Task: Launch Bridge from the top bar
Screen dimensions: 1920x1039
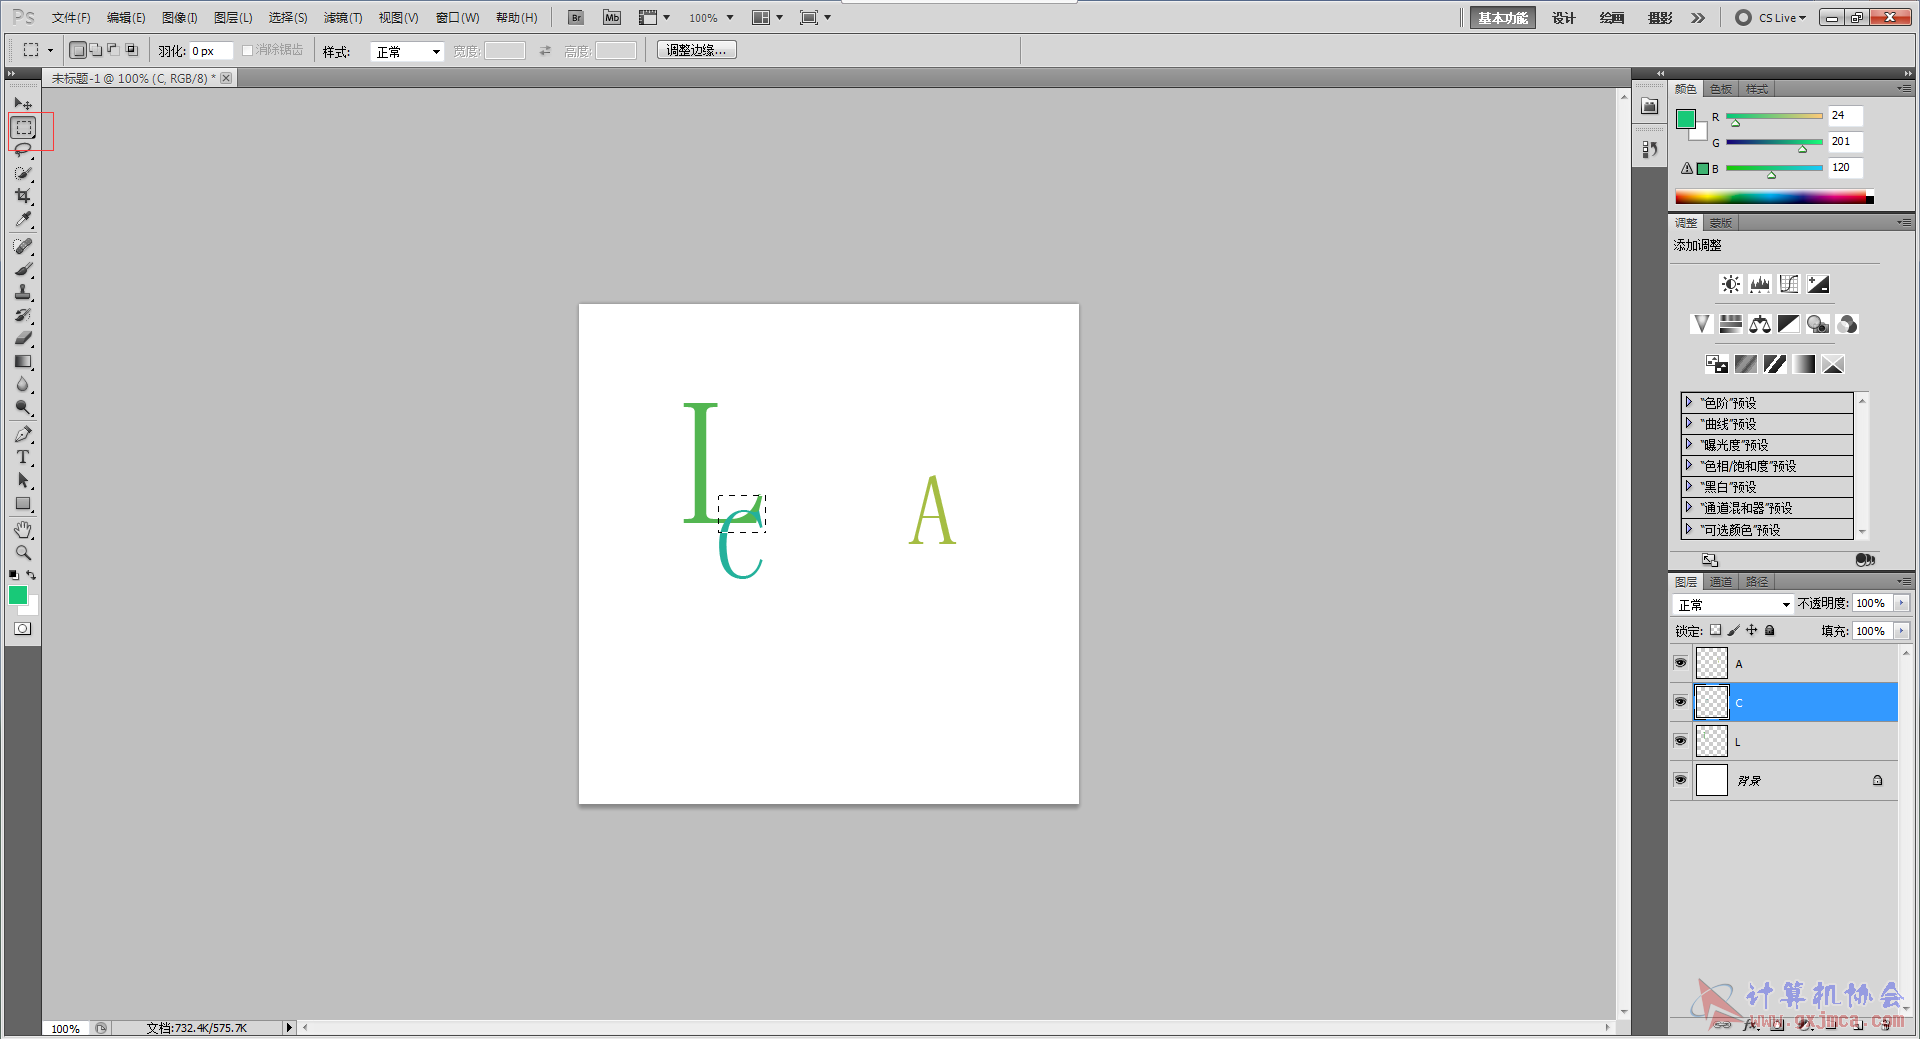Action: click(x=576, y=17)
